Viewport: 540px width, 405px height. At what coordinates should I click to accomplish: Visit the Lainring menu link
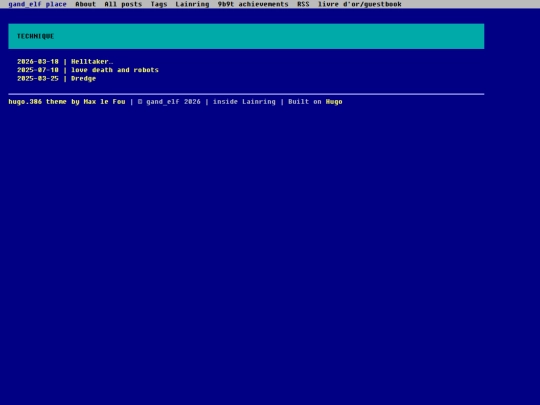click(192, 4)
